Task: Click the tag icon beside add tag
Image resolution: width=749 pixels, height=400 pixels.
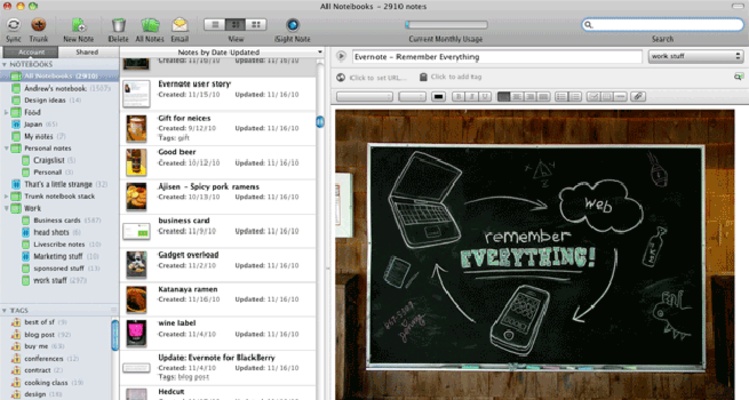Action: click(x=423, y=76)
